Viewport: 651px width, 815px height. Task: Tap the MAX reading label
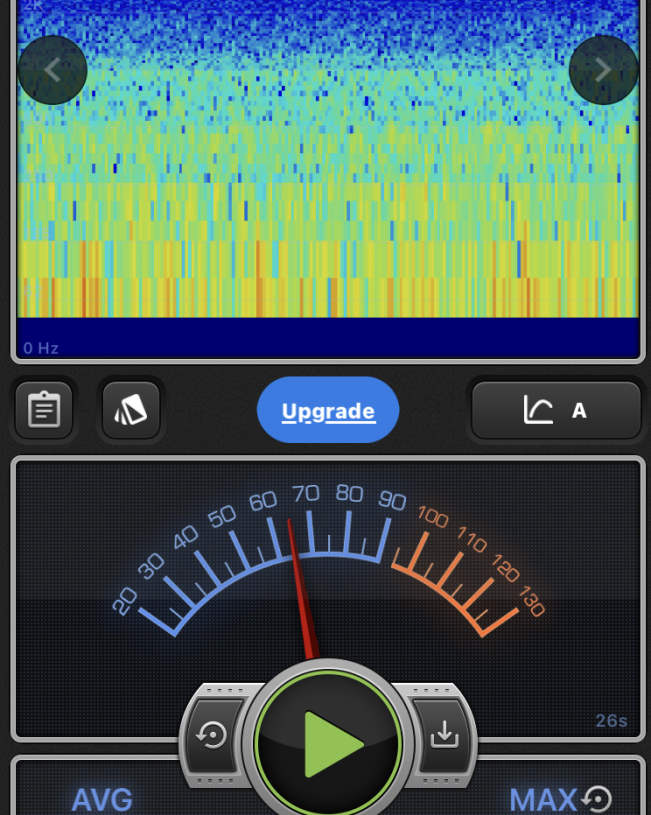(543, 799)
